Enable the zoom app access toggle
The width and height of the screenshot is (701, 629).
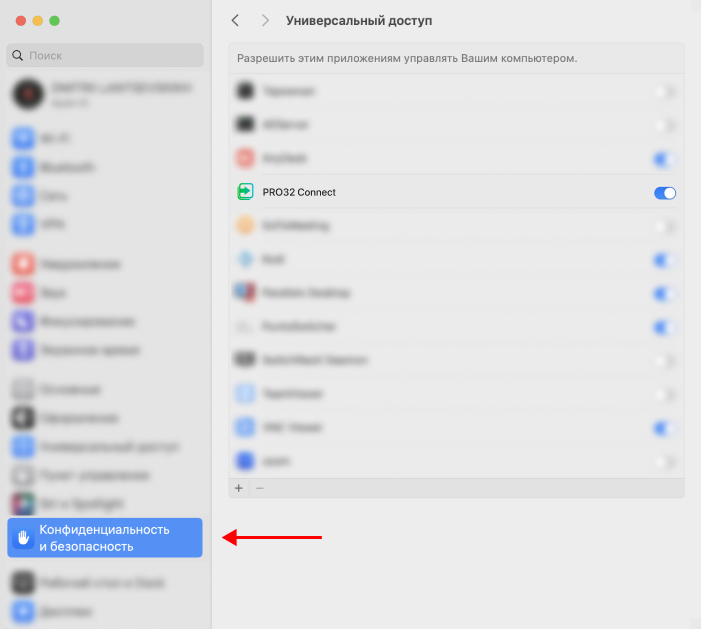(x=665, y=462)
